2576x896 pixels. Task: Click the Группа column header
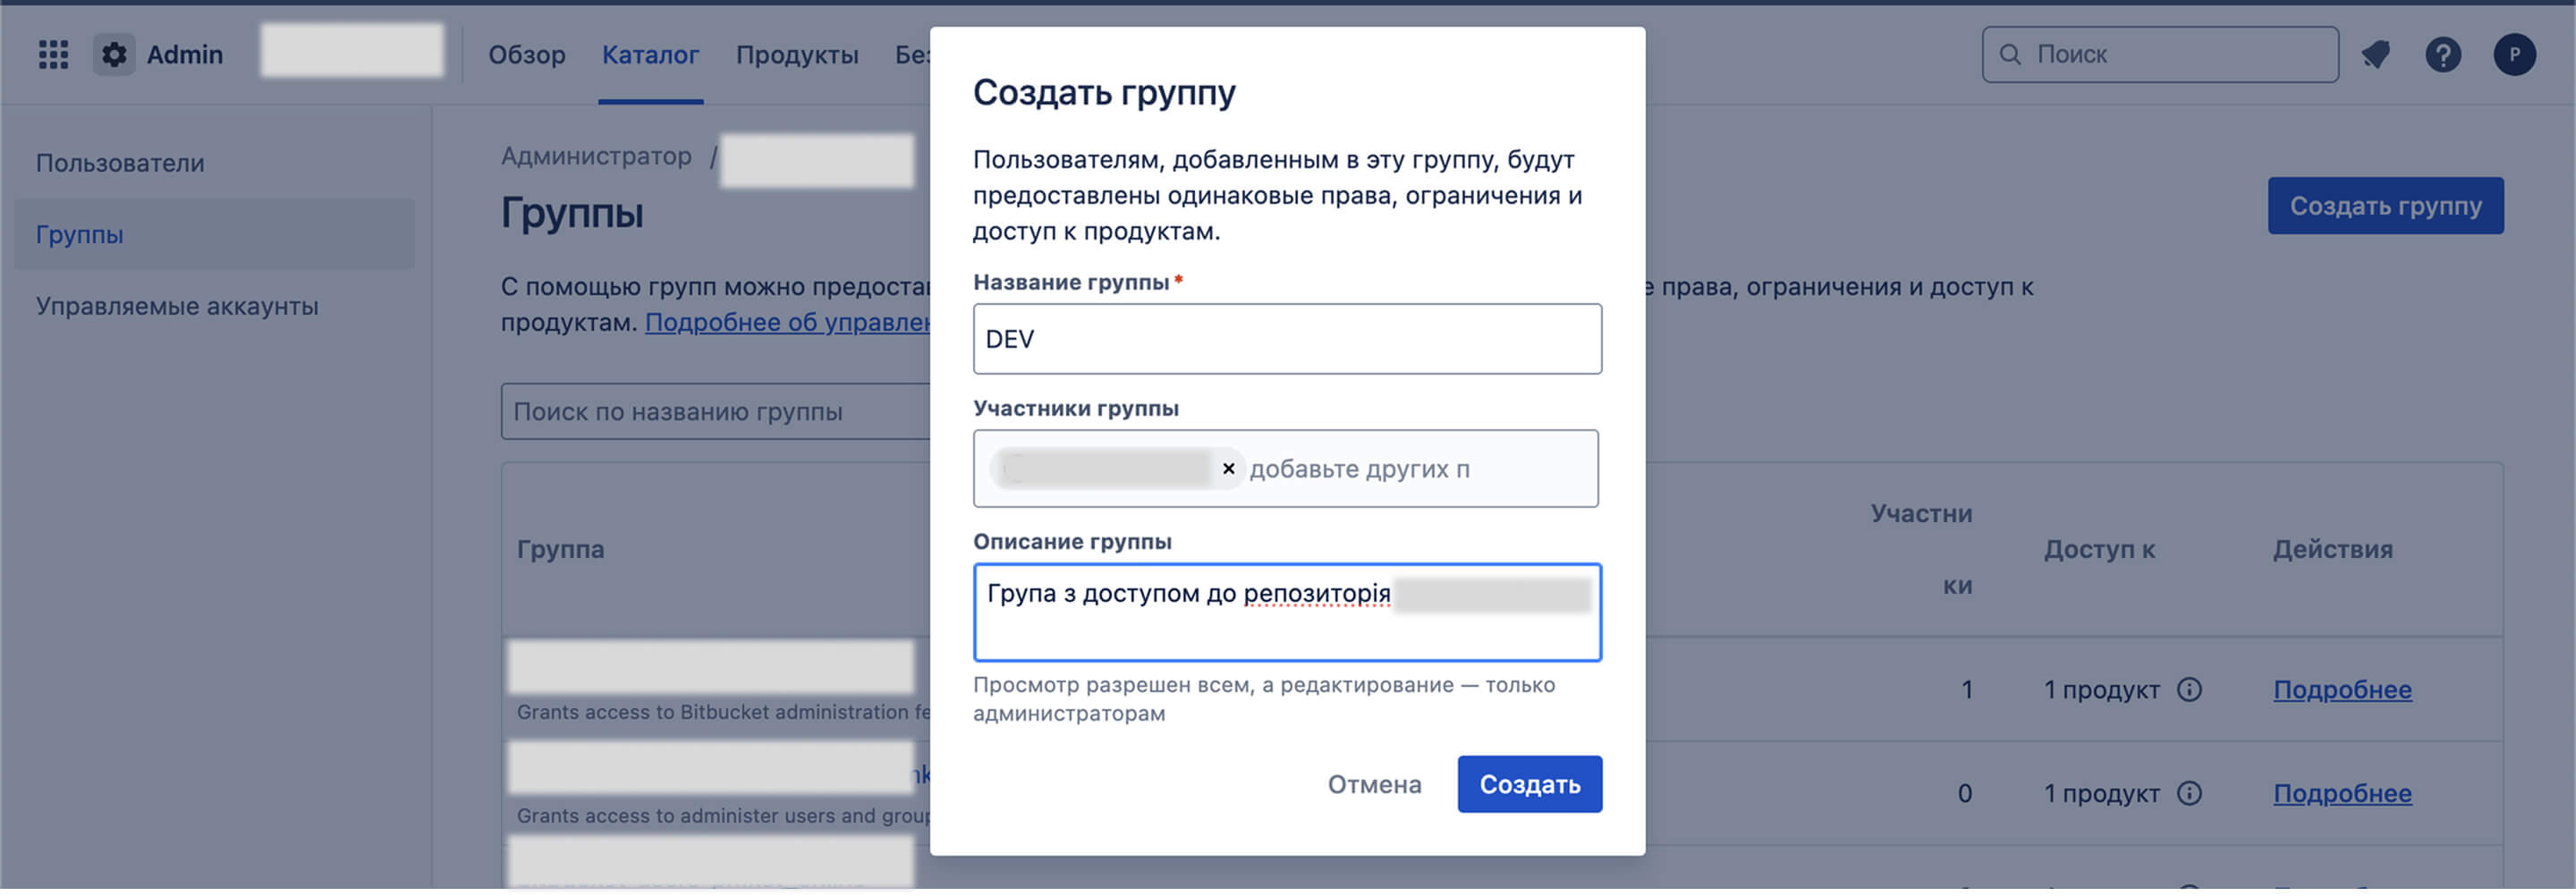561,550
